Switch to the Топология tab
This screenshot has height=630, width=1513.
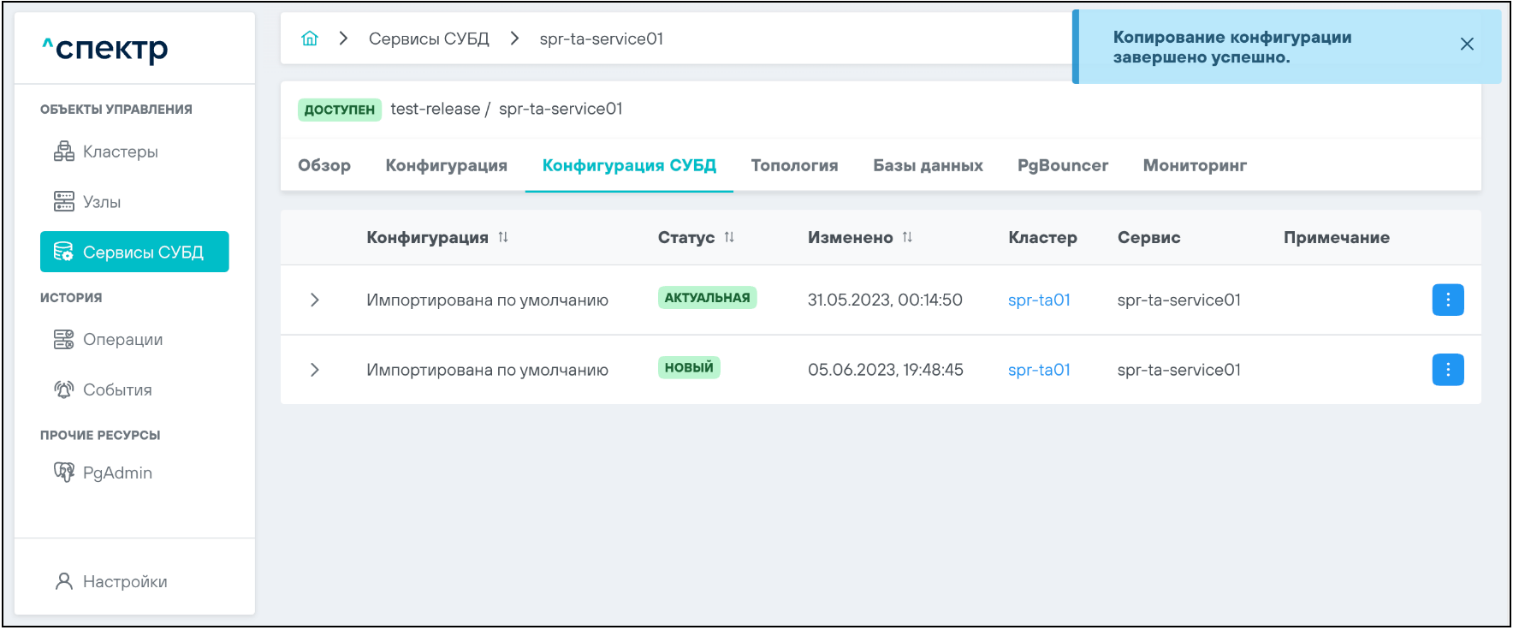point(794,166)
